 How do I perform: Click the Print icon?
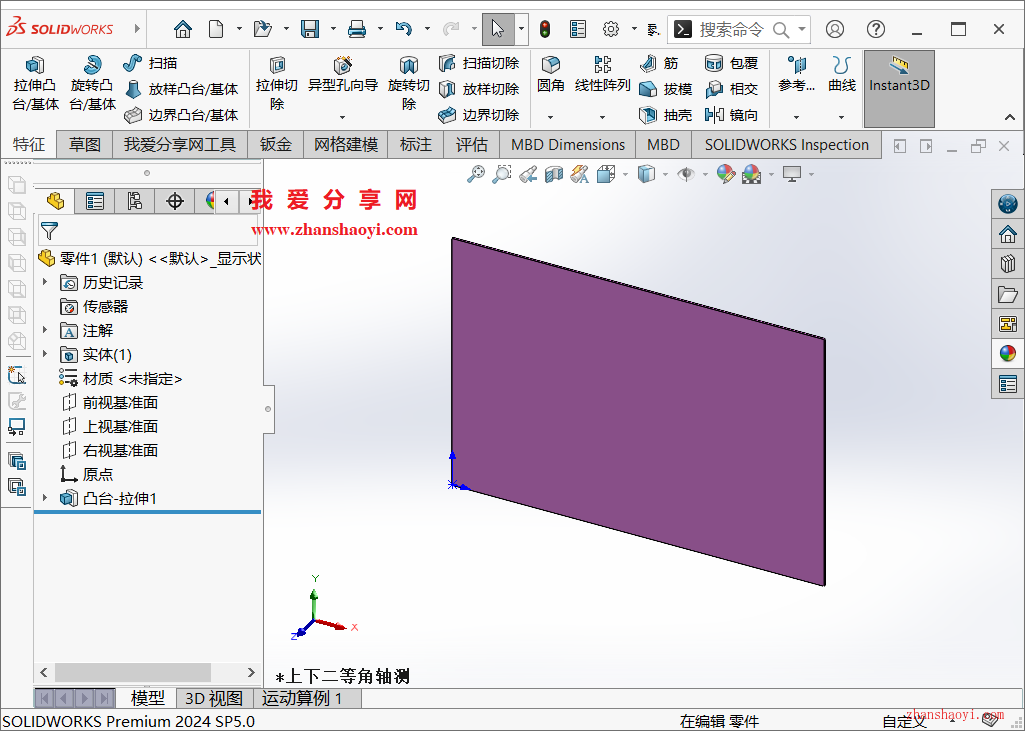(x=356, y=29)
